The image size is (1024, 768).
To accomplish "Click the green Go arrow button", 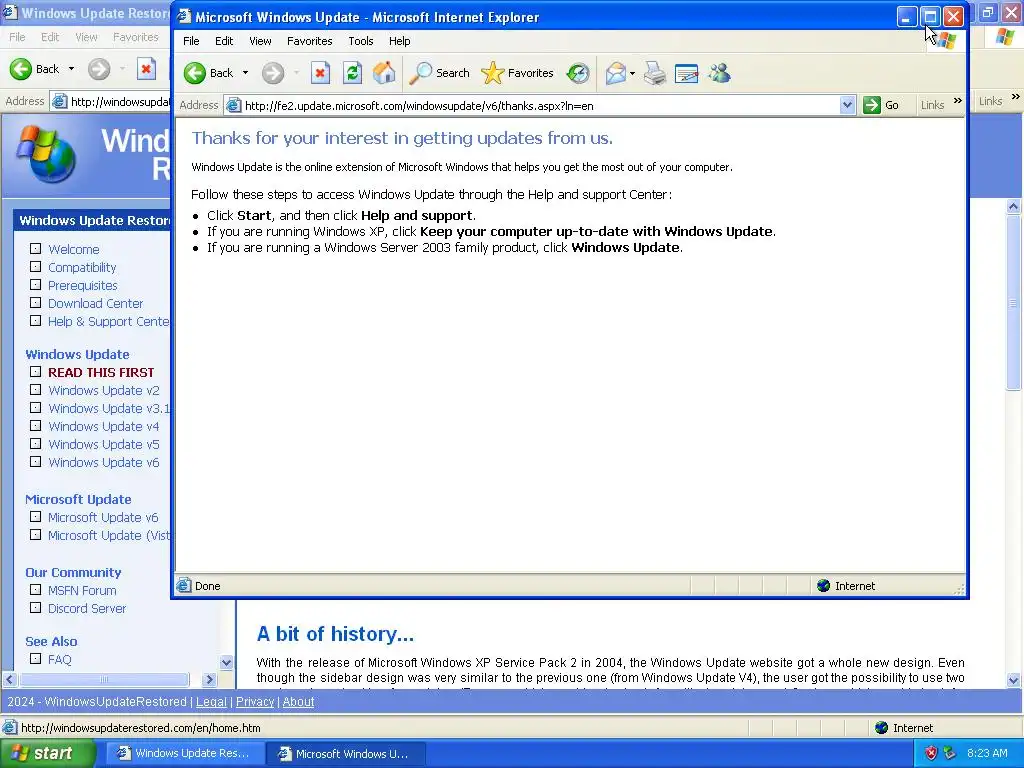I will (872, 105).
